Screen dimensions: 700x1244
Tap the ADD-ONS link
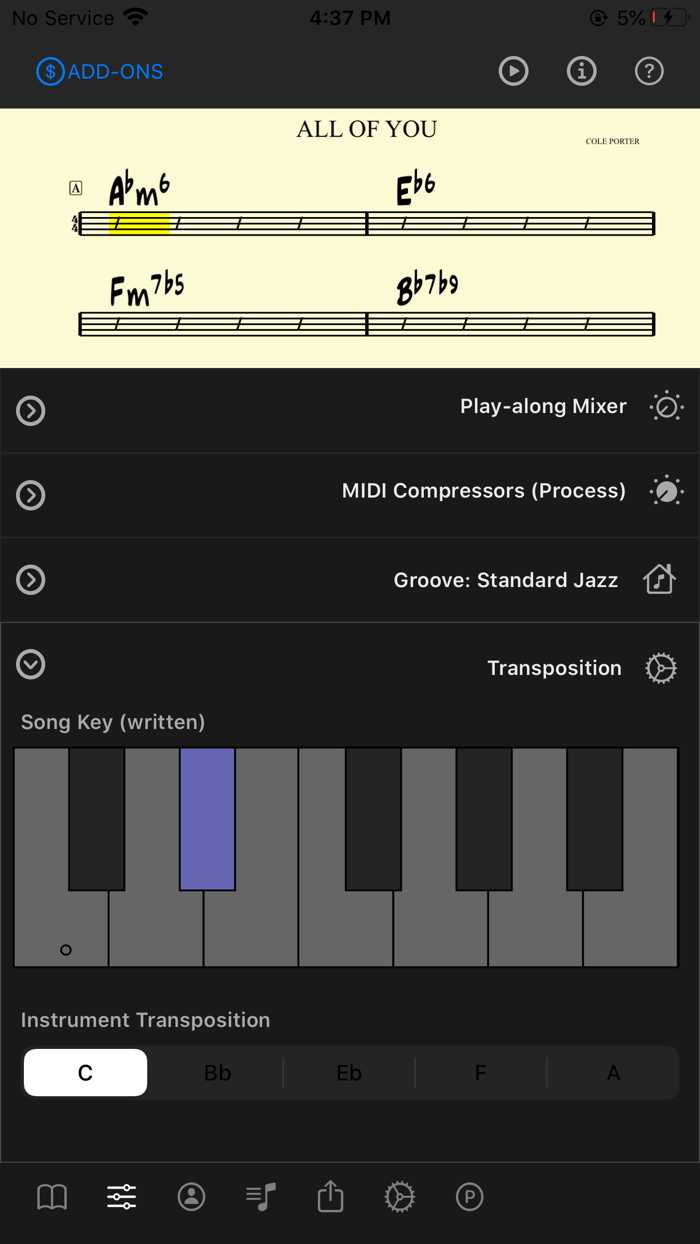point(98,71)
